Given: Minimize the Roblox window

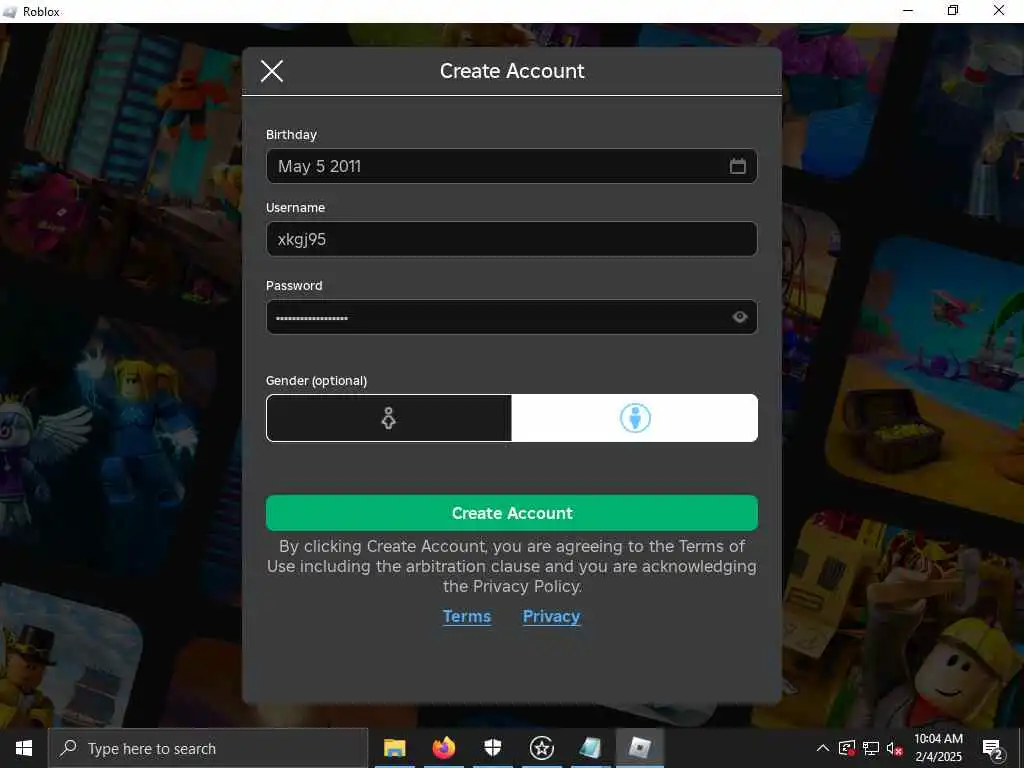Looking at the screenshot, I should tap(908, 10).
